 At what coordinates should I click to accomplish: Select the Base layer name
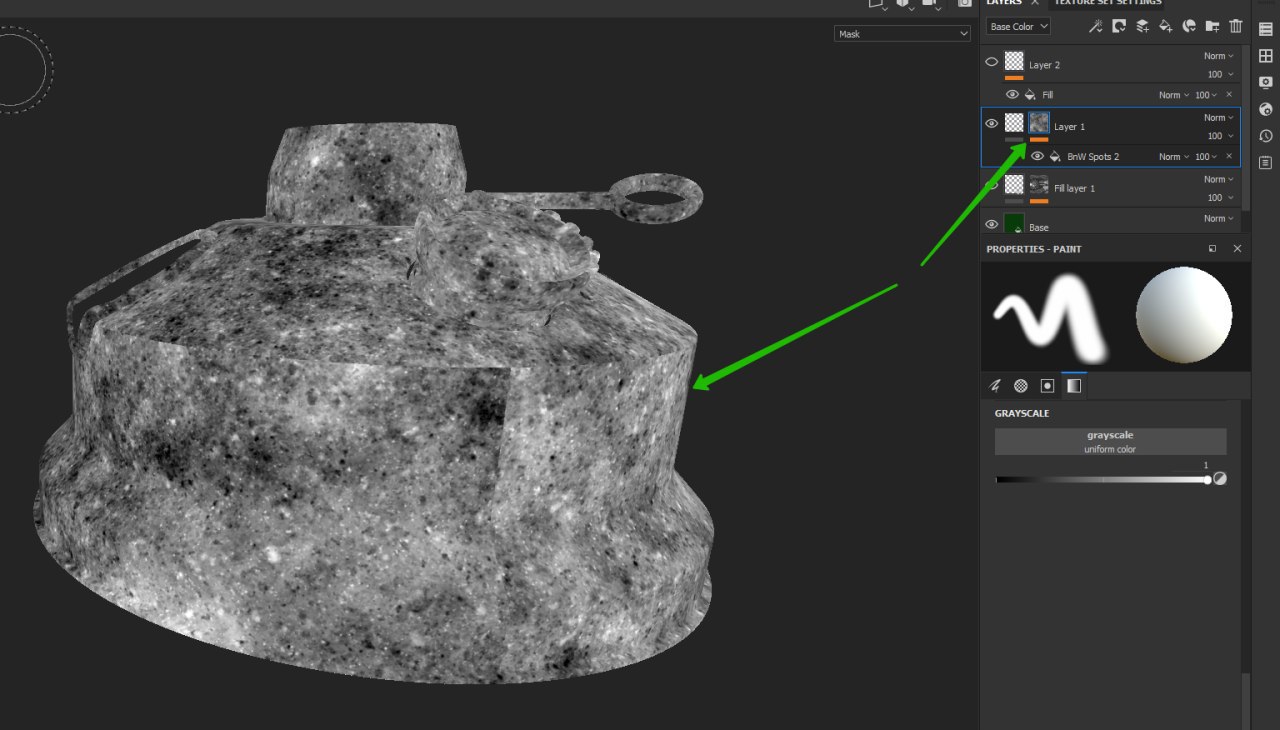pyautogui.click(x=1039, y=228)
